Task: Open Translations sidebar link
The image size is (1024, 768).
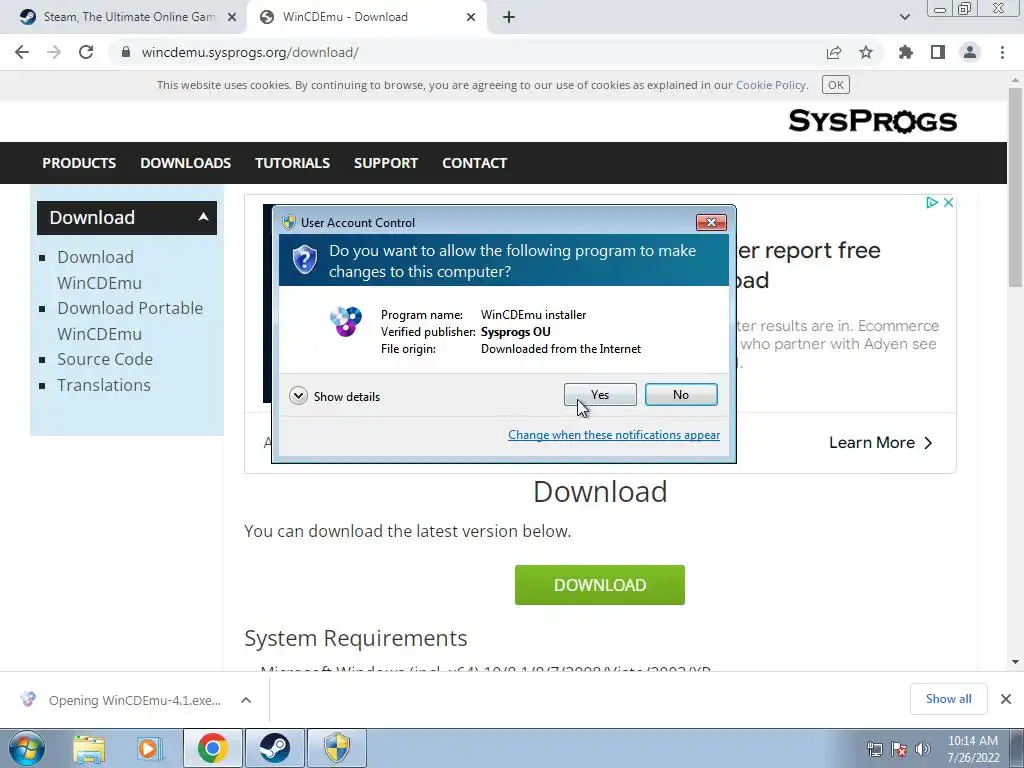Action: pyautogui.click(x=104, y=385)
